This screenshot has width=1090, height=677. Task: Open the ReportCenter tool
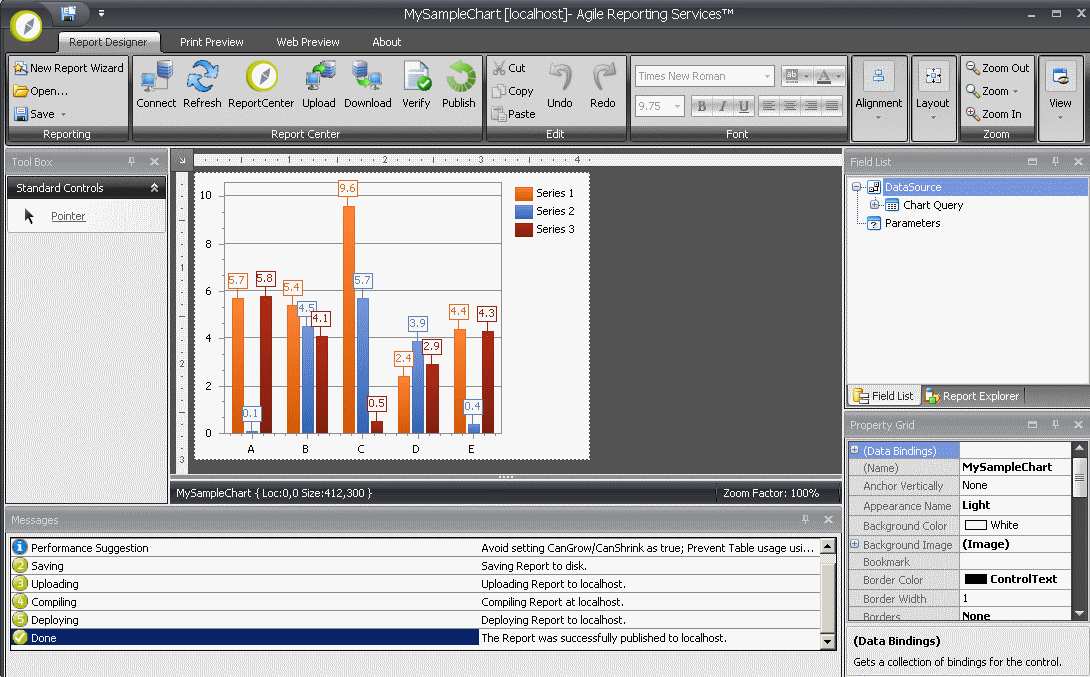[x=262, y=85]
